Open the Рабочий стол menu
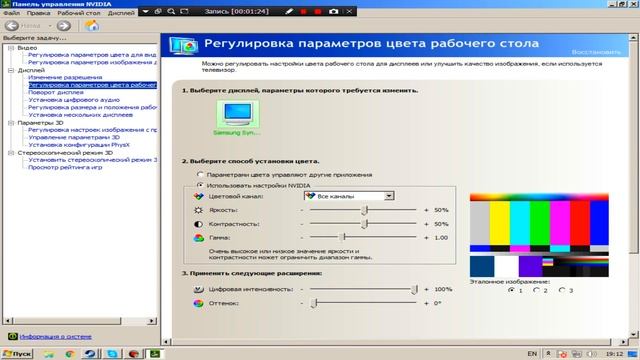The width and height of the screenshot is (640, 360). 79,13
